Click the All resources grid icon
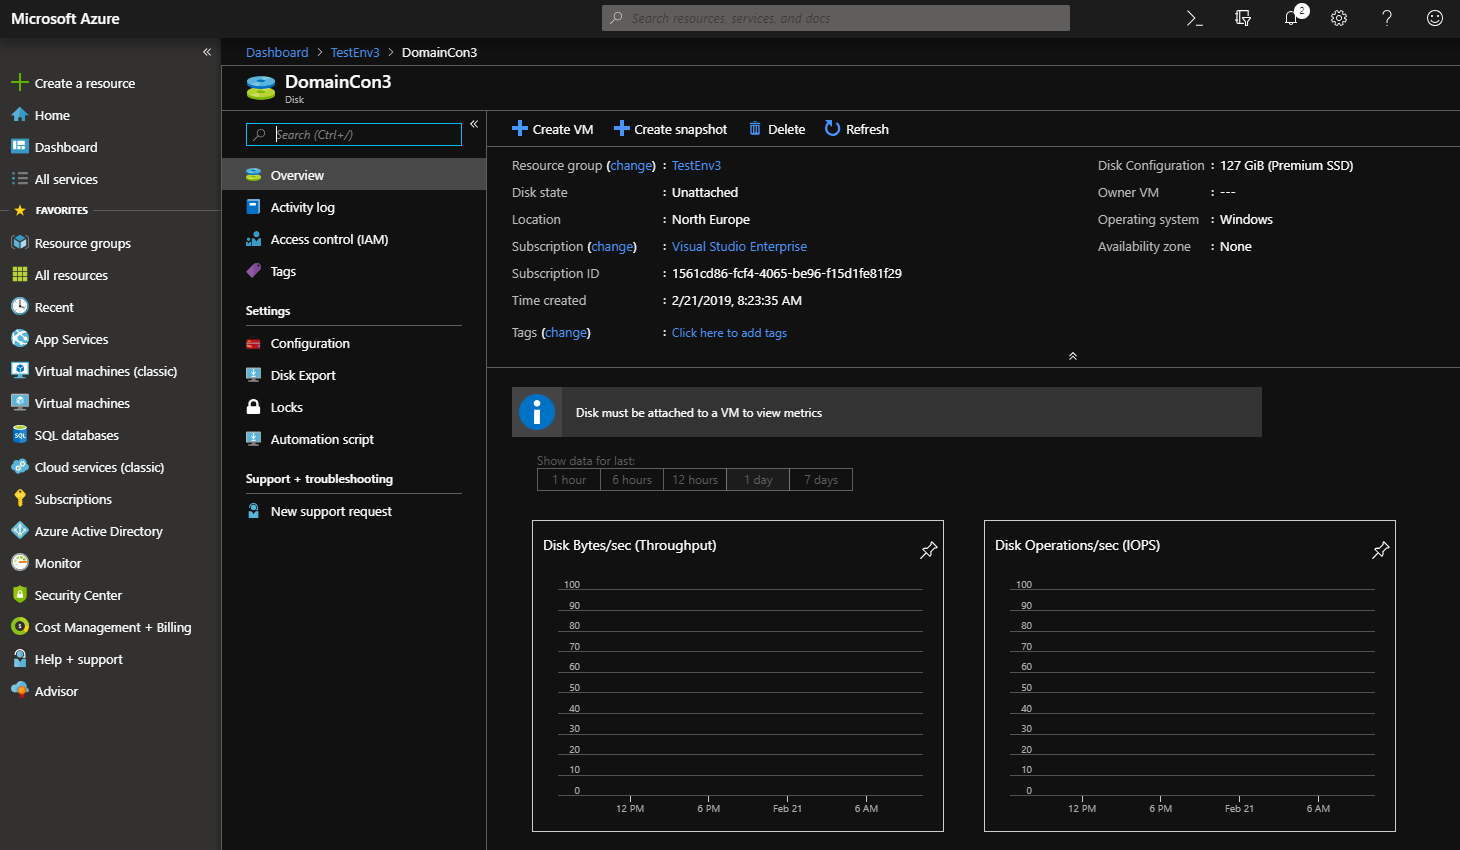This screenshot has width=1460, height=850. 19,275
